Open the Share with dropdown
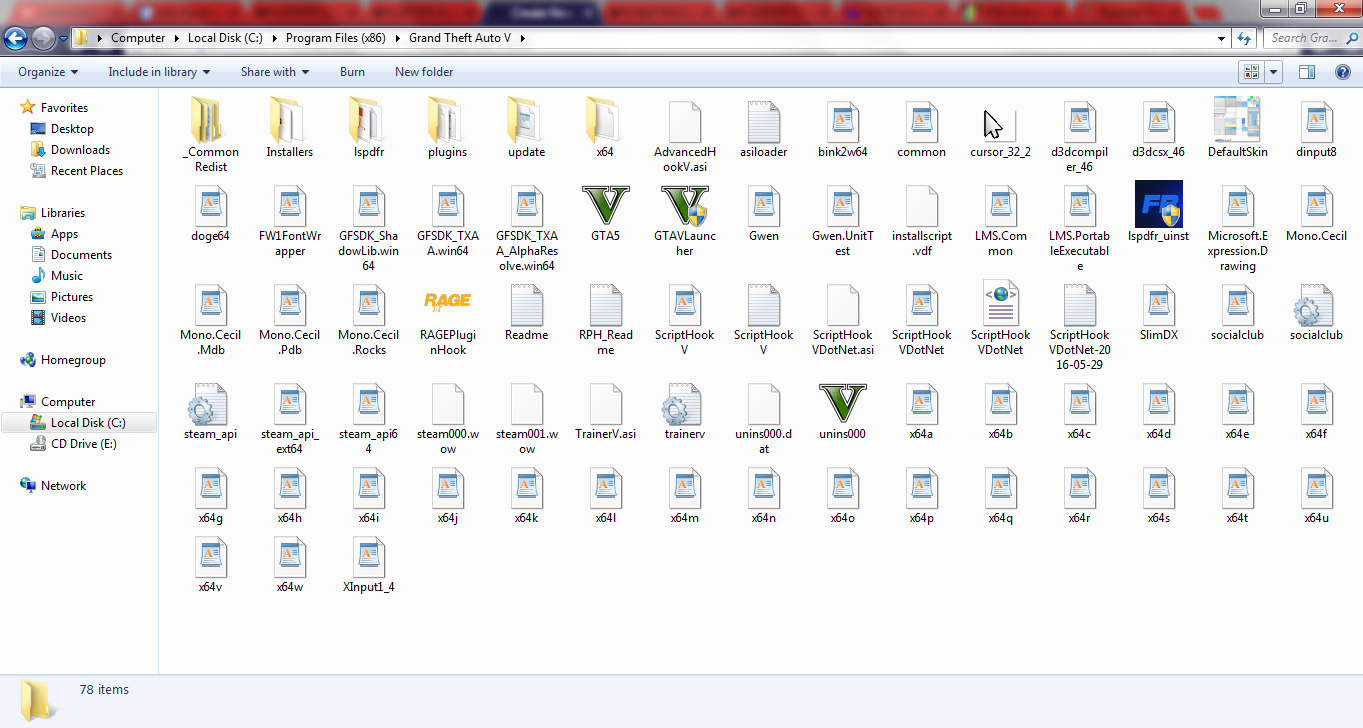This screenshot has width=1363, height=728. [274, 72]
